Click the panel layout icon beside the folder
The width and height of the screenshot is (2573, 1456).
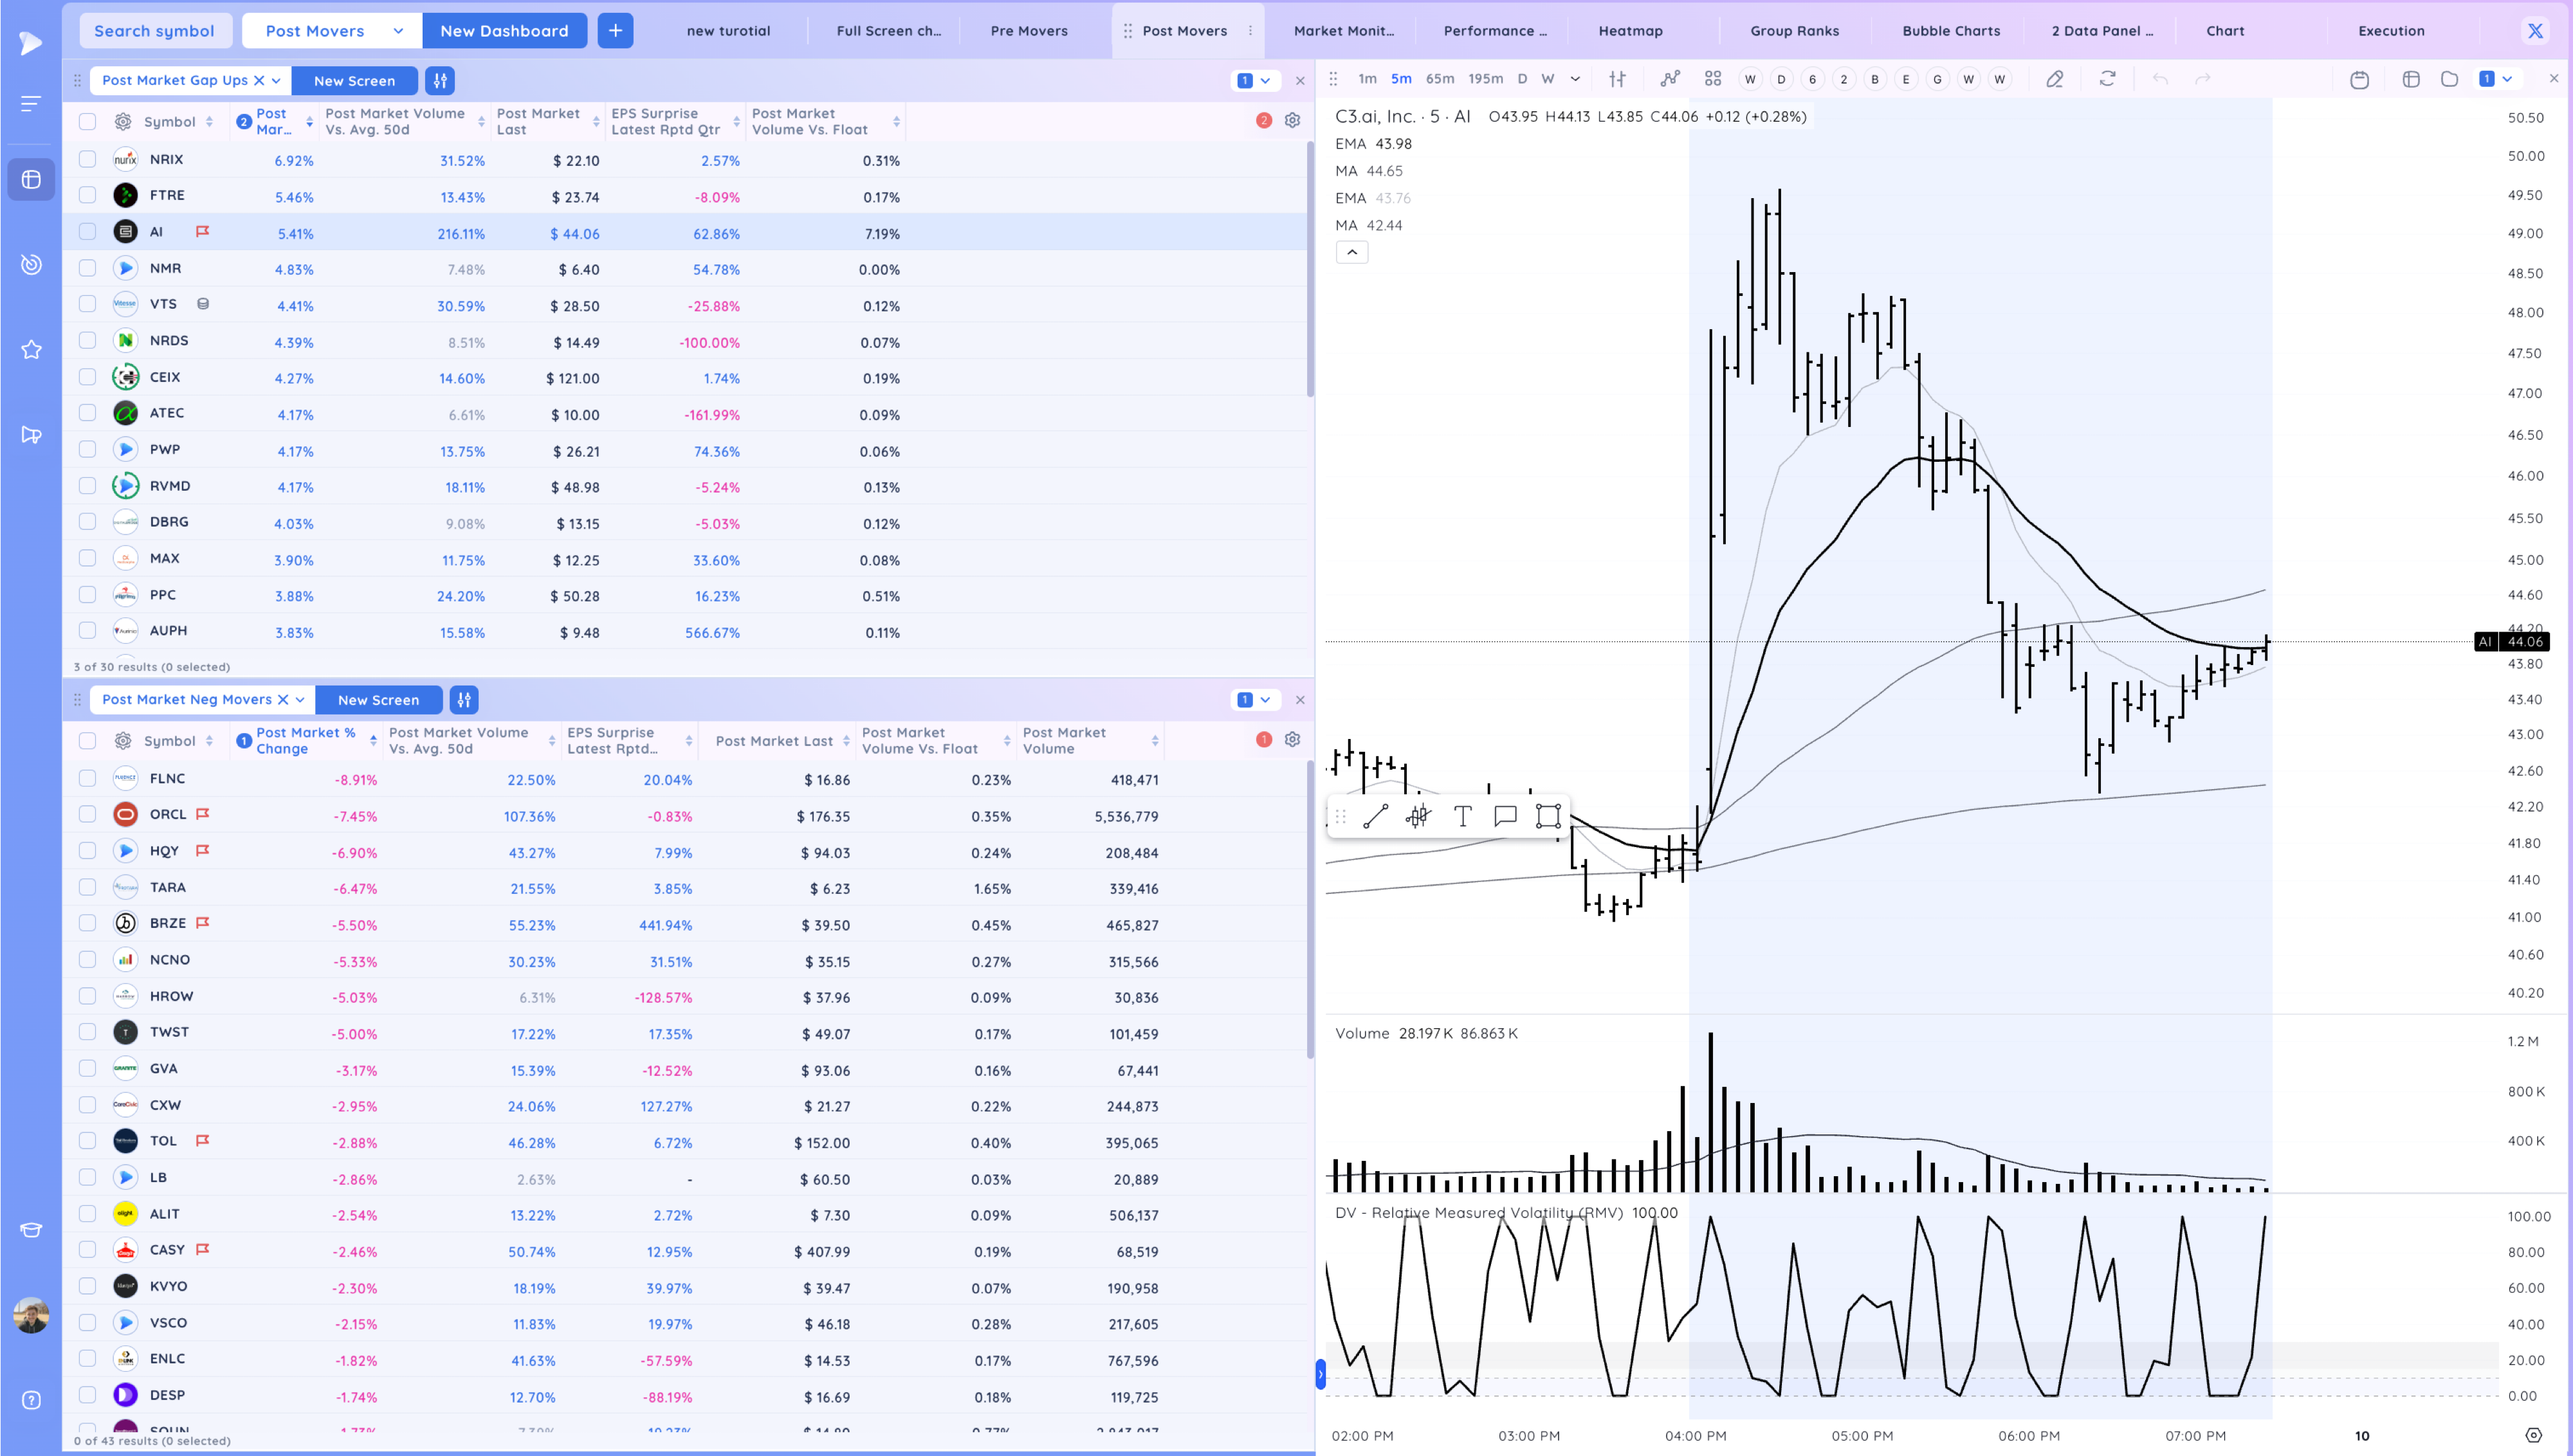click(2411, 79)
